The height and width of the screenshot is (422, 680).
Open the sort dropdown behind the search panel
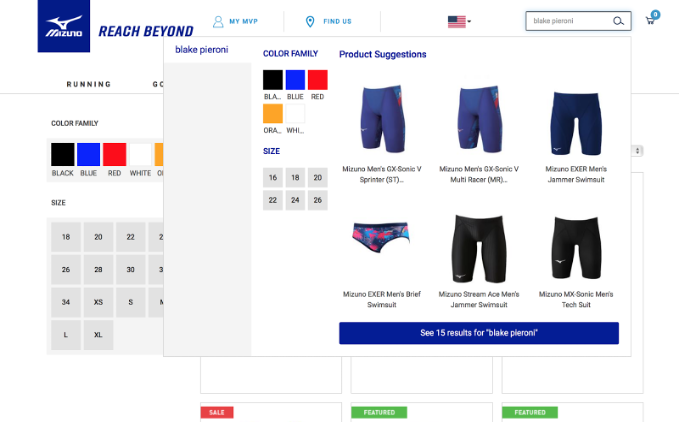coord(637,150)
